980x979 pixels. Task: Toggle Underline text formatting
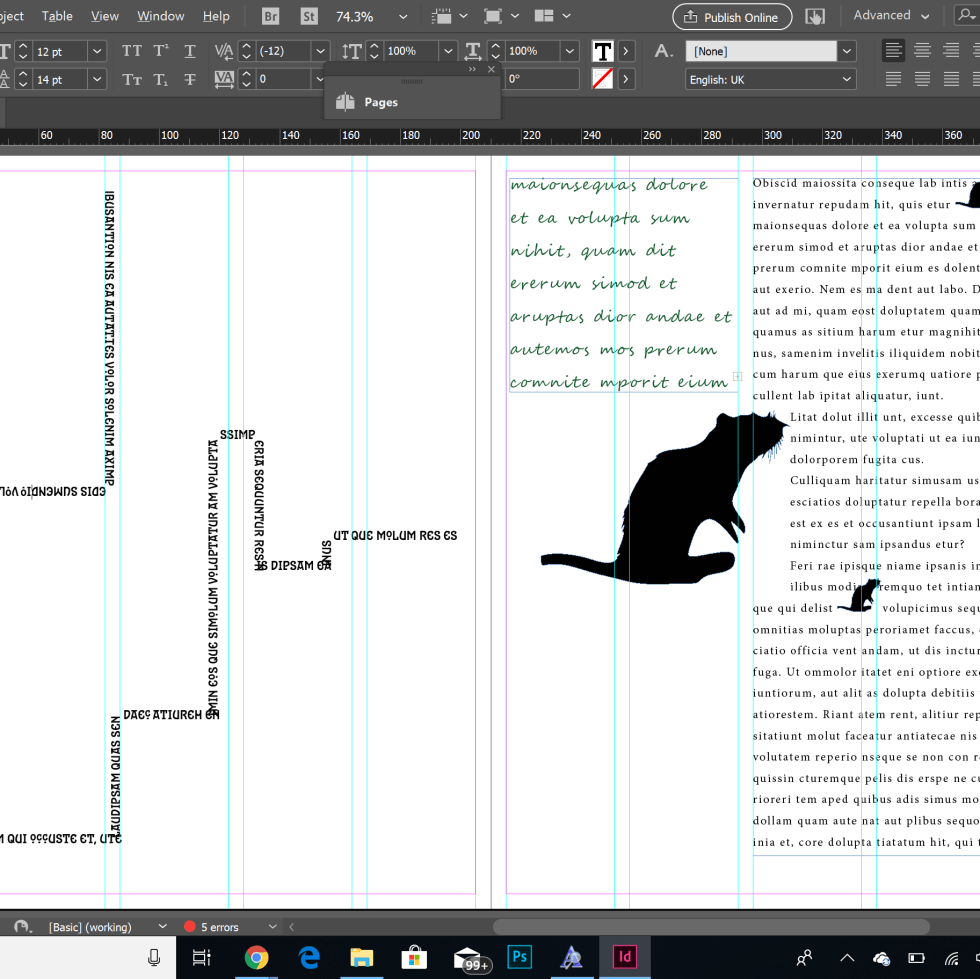(x=190, y=51)
